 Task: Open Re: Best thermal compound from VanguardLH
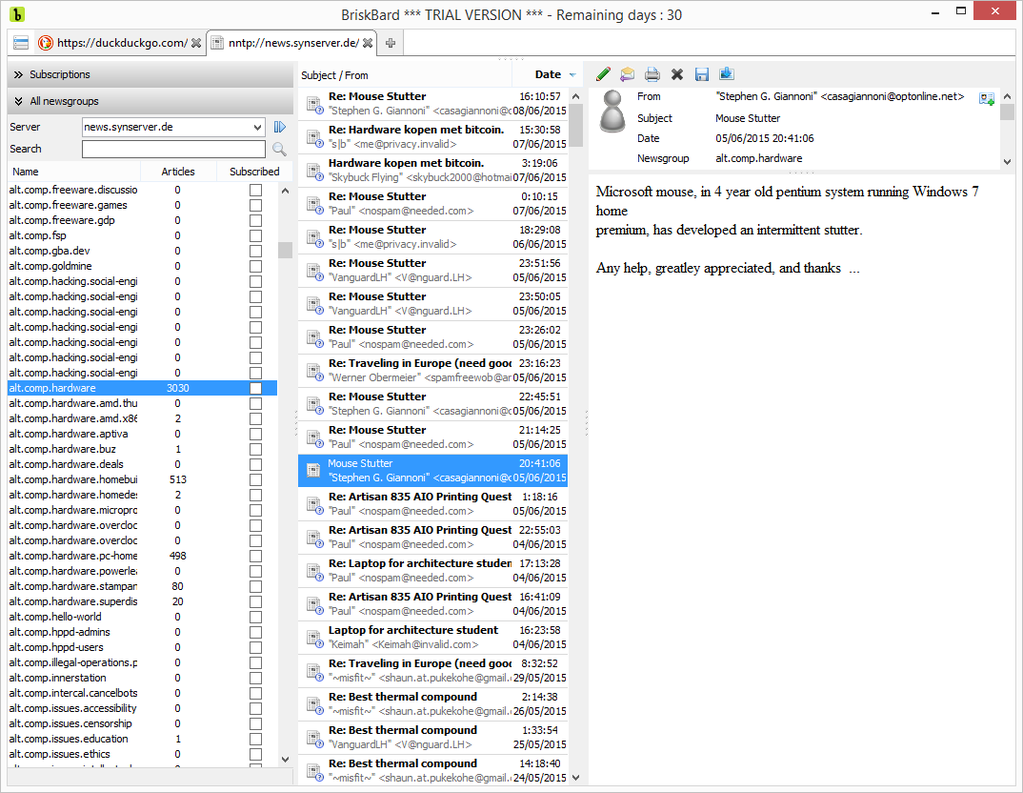(433, 738)
